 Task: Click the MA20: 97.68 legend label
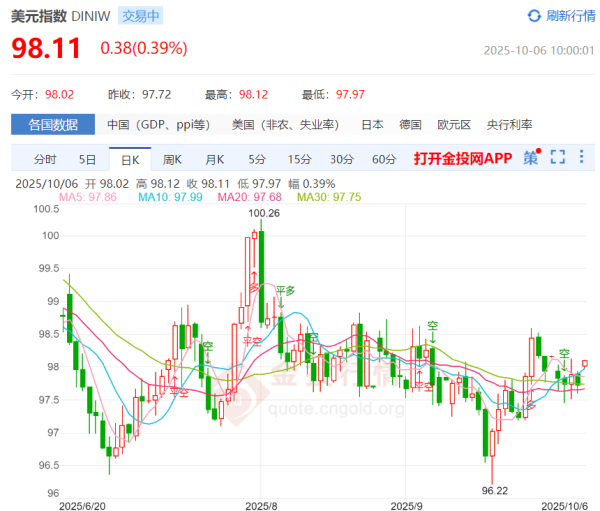[x=249, y=197]
